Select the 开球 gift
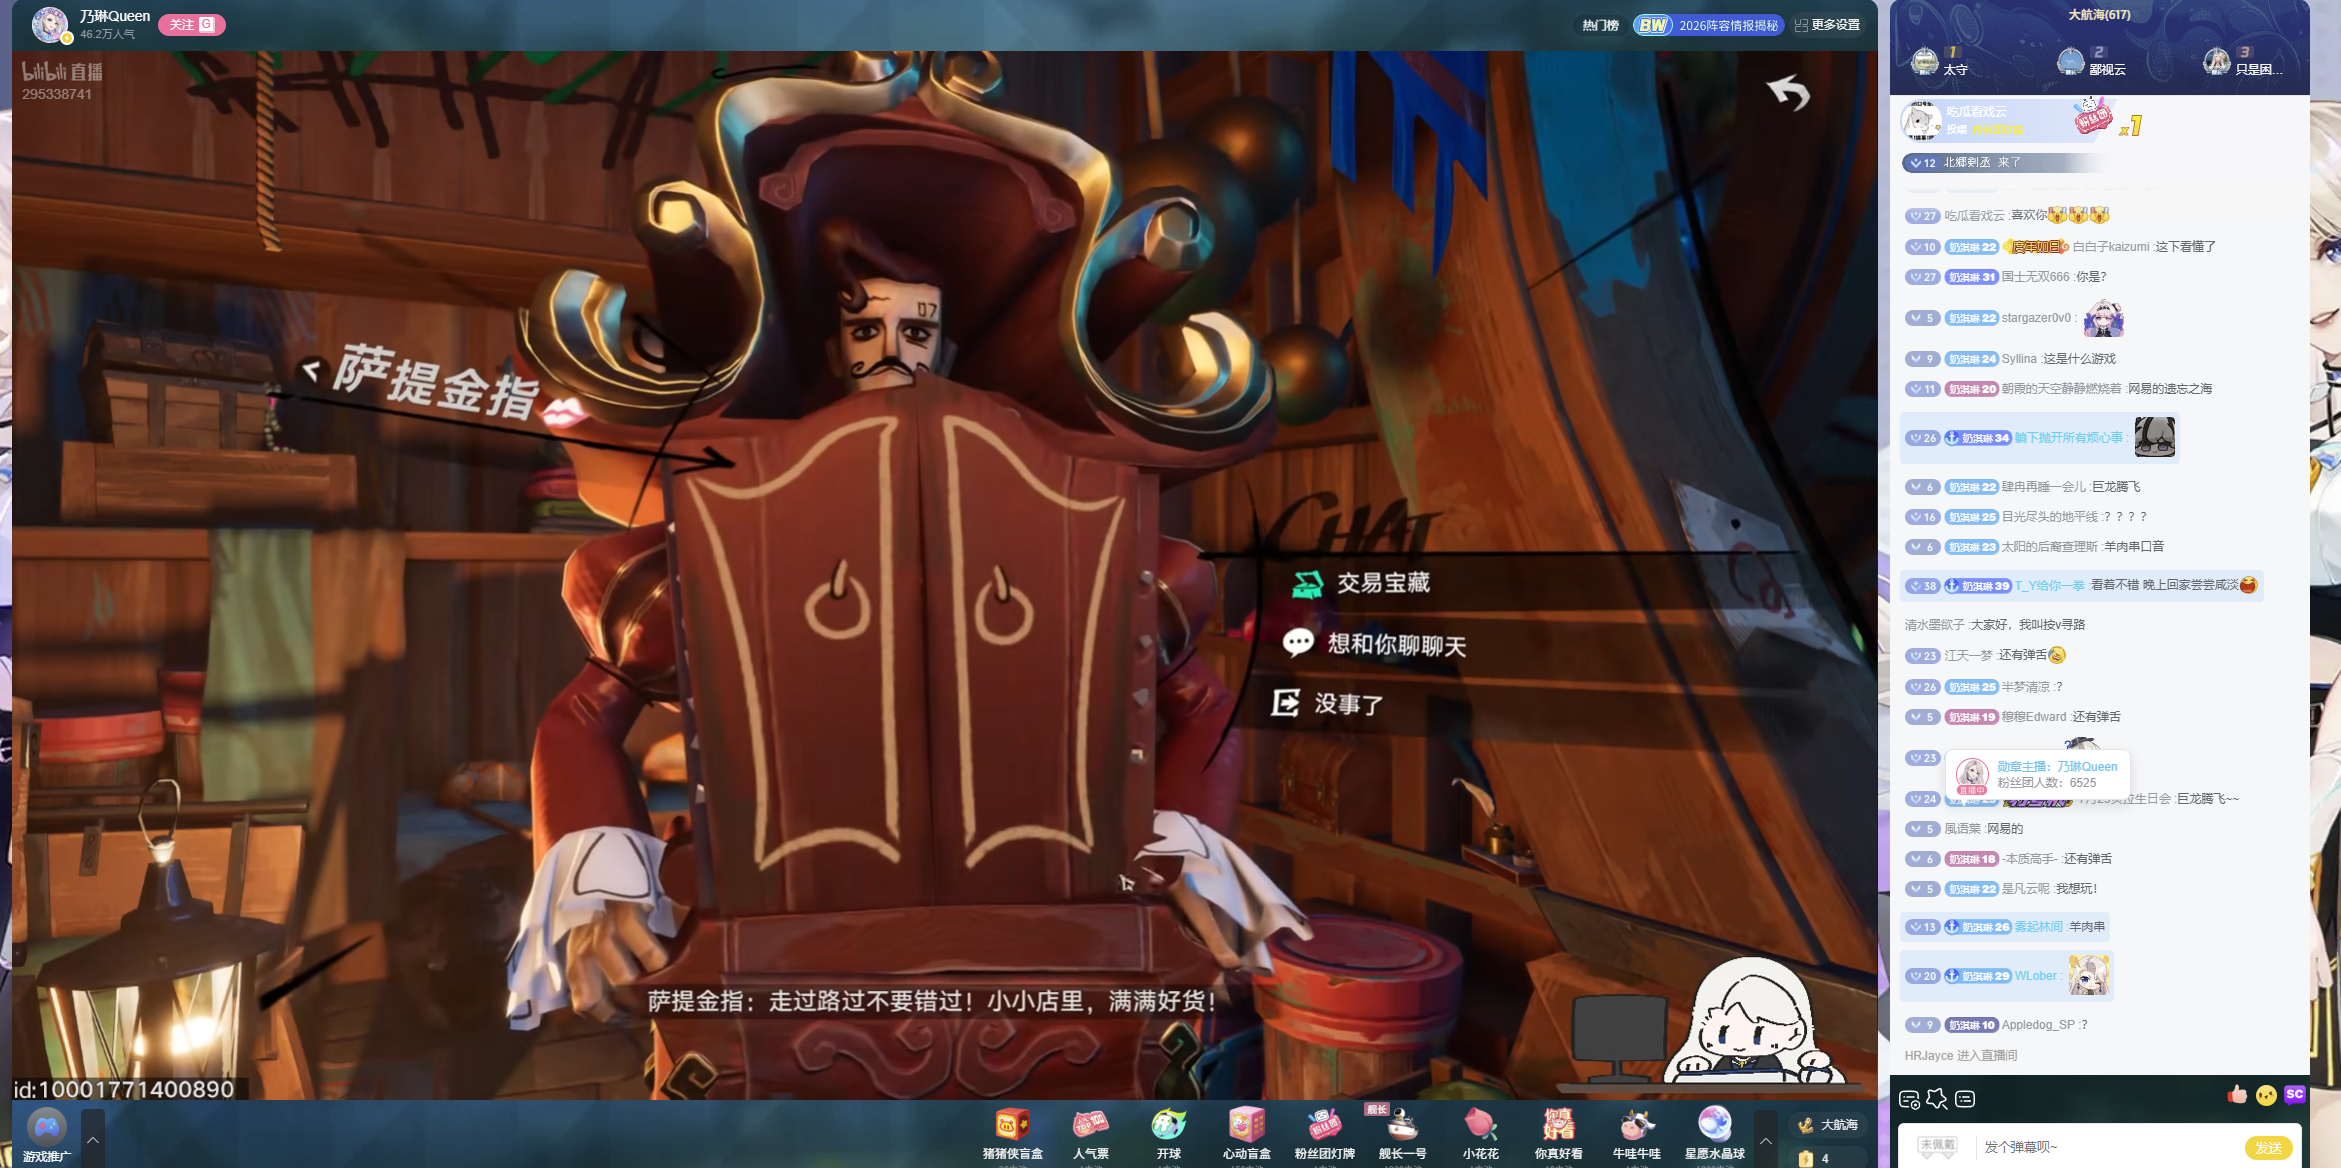This screenshot has height=1168, width=2341. pyautogui.click(x=1168, y=1136)
